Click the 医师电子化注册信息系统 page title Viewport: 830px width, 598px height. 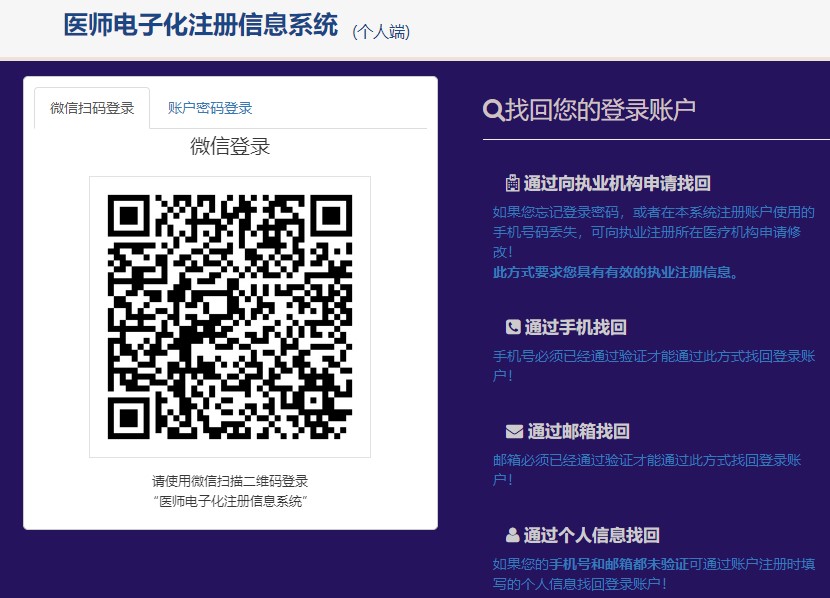pyautogui.click(x=200, y=26)
